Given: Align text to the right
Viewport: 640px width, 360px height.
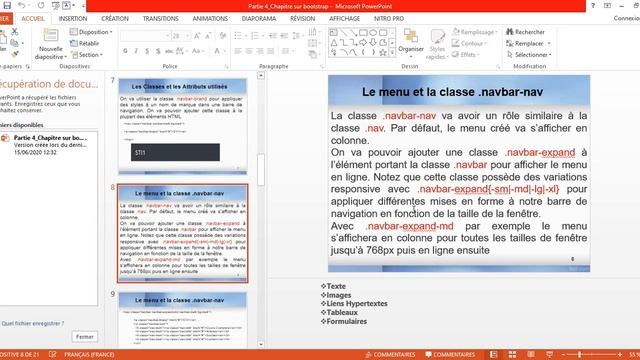Looking at the screenshot, I should [260, 51].
